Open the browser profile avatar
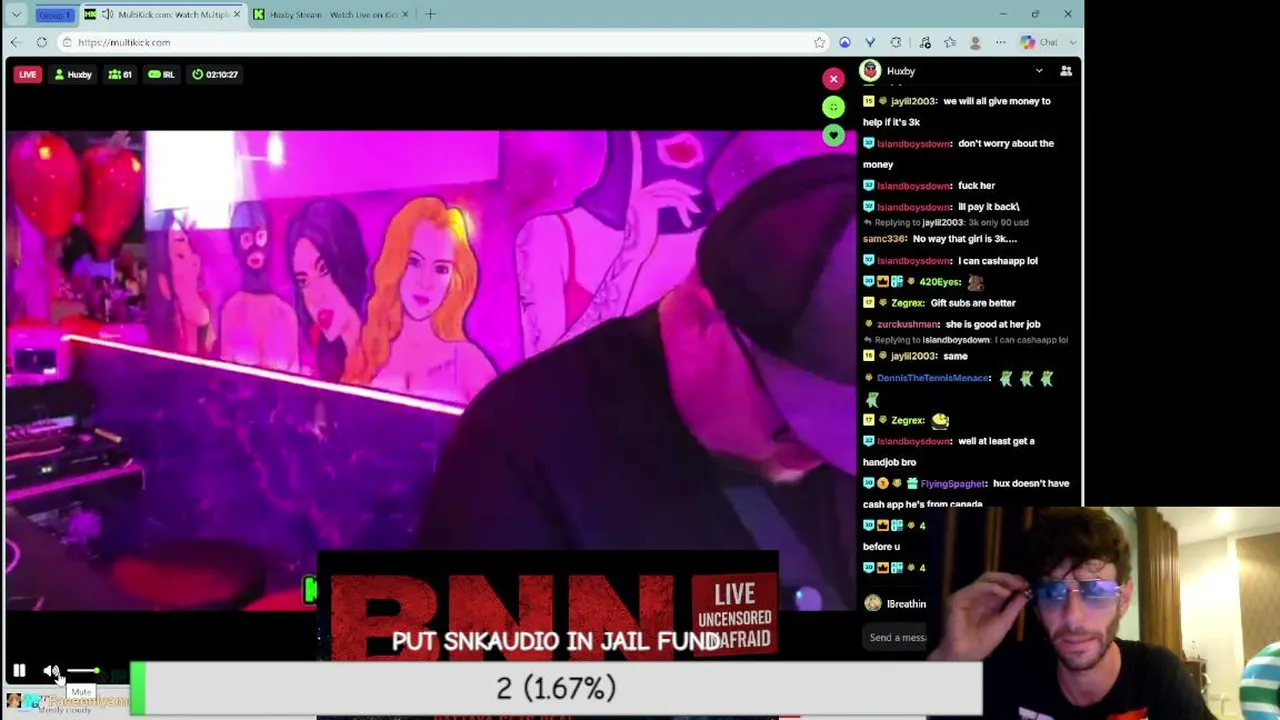 point(975,42)
